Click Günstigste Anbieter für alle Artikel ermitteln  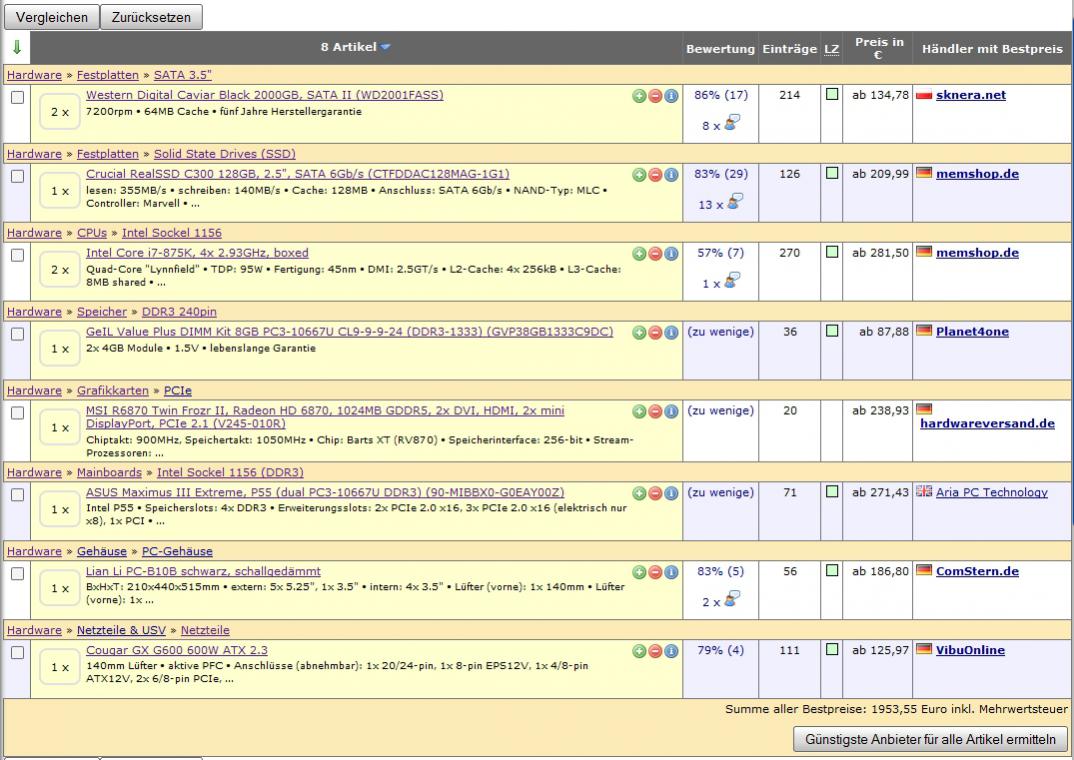coord(930,739)
